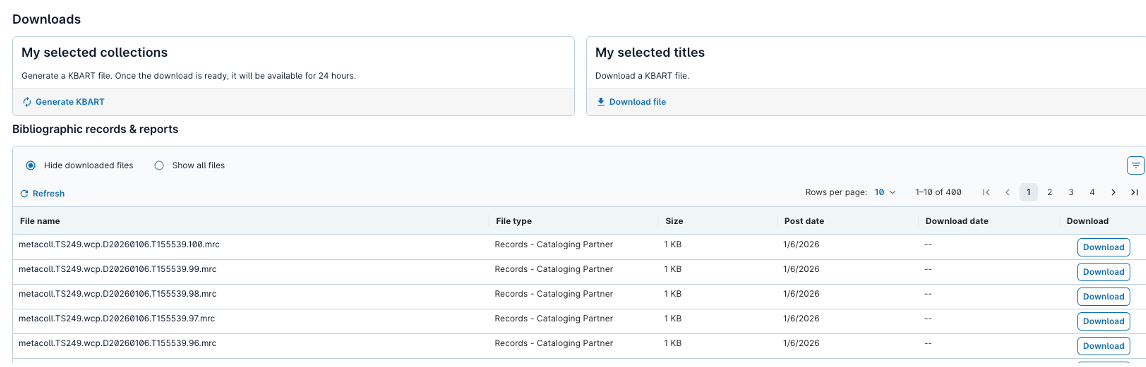Screen dimensions: 1146x367
Task: Click file name metacoll.TS249.wcp.D20260106.T155539.97.mrc
Action: [117, 319]
